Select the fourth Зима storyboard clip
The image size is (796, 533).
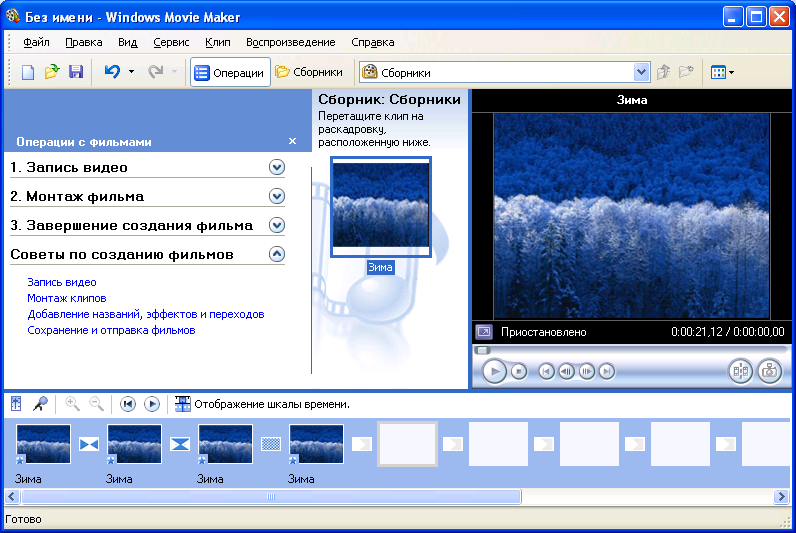coord(316,444)
